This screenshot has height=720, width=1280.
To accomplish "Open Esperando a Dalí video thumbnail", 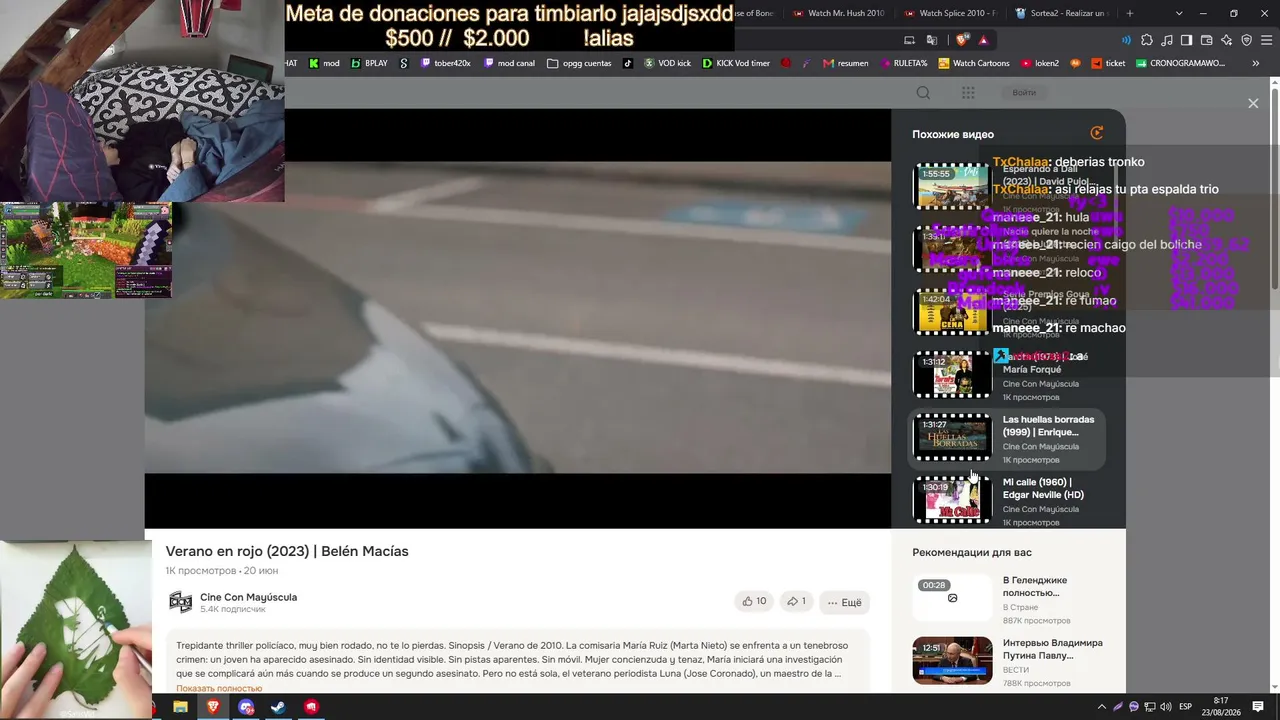I will click(952, 187).
